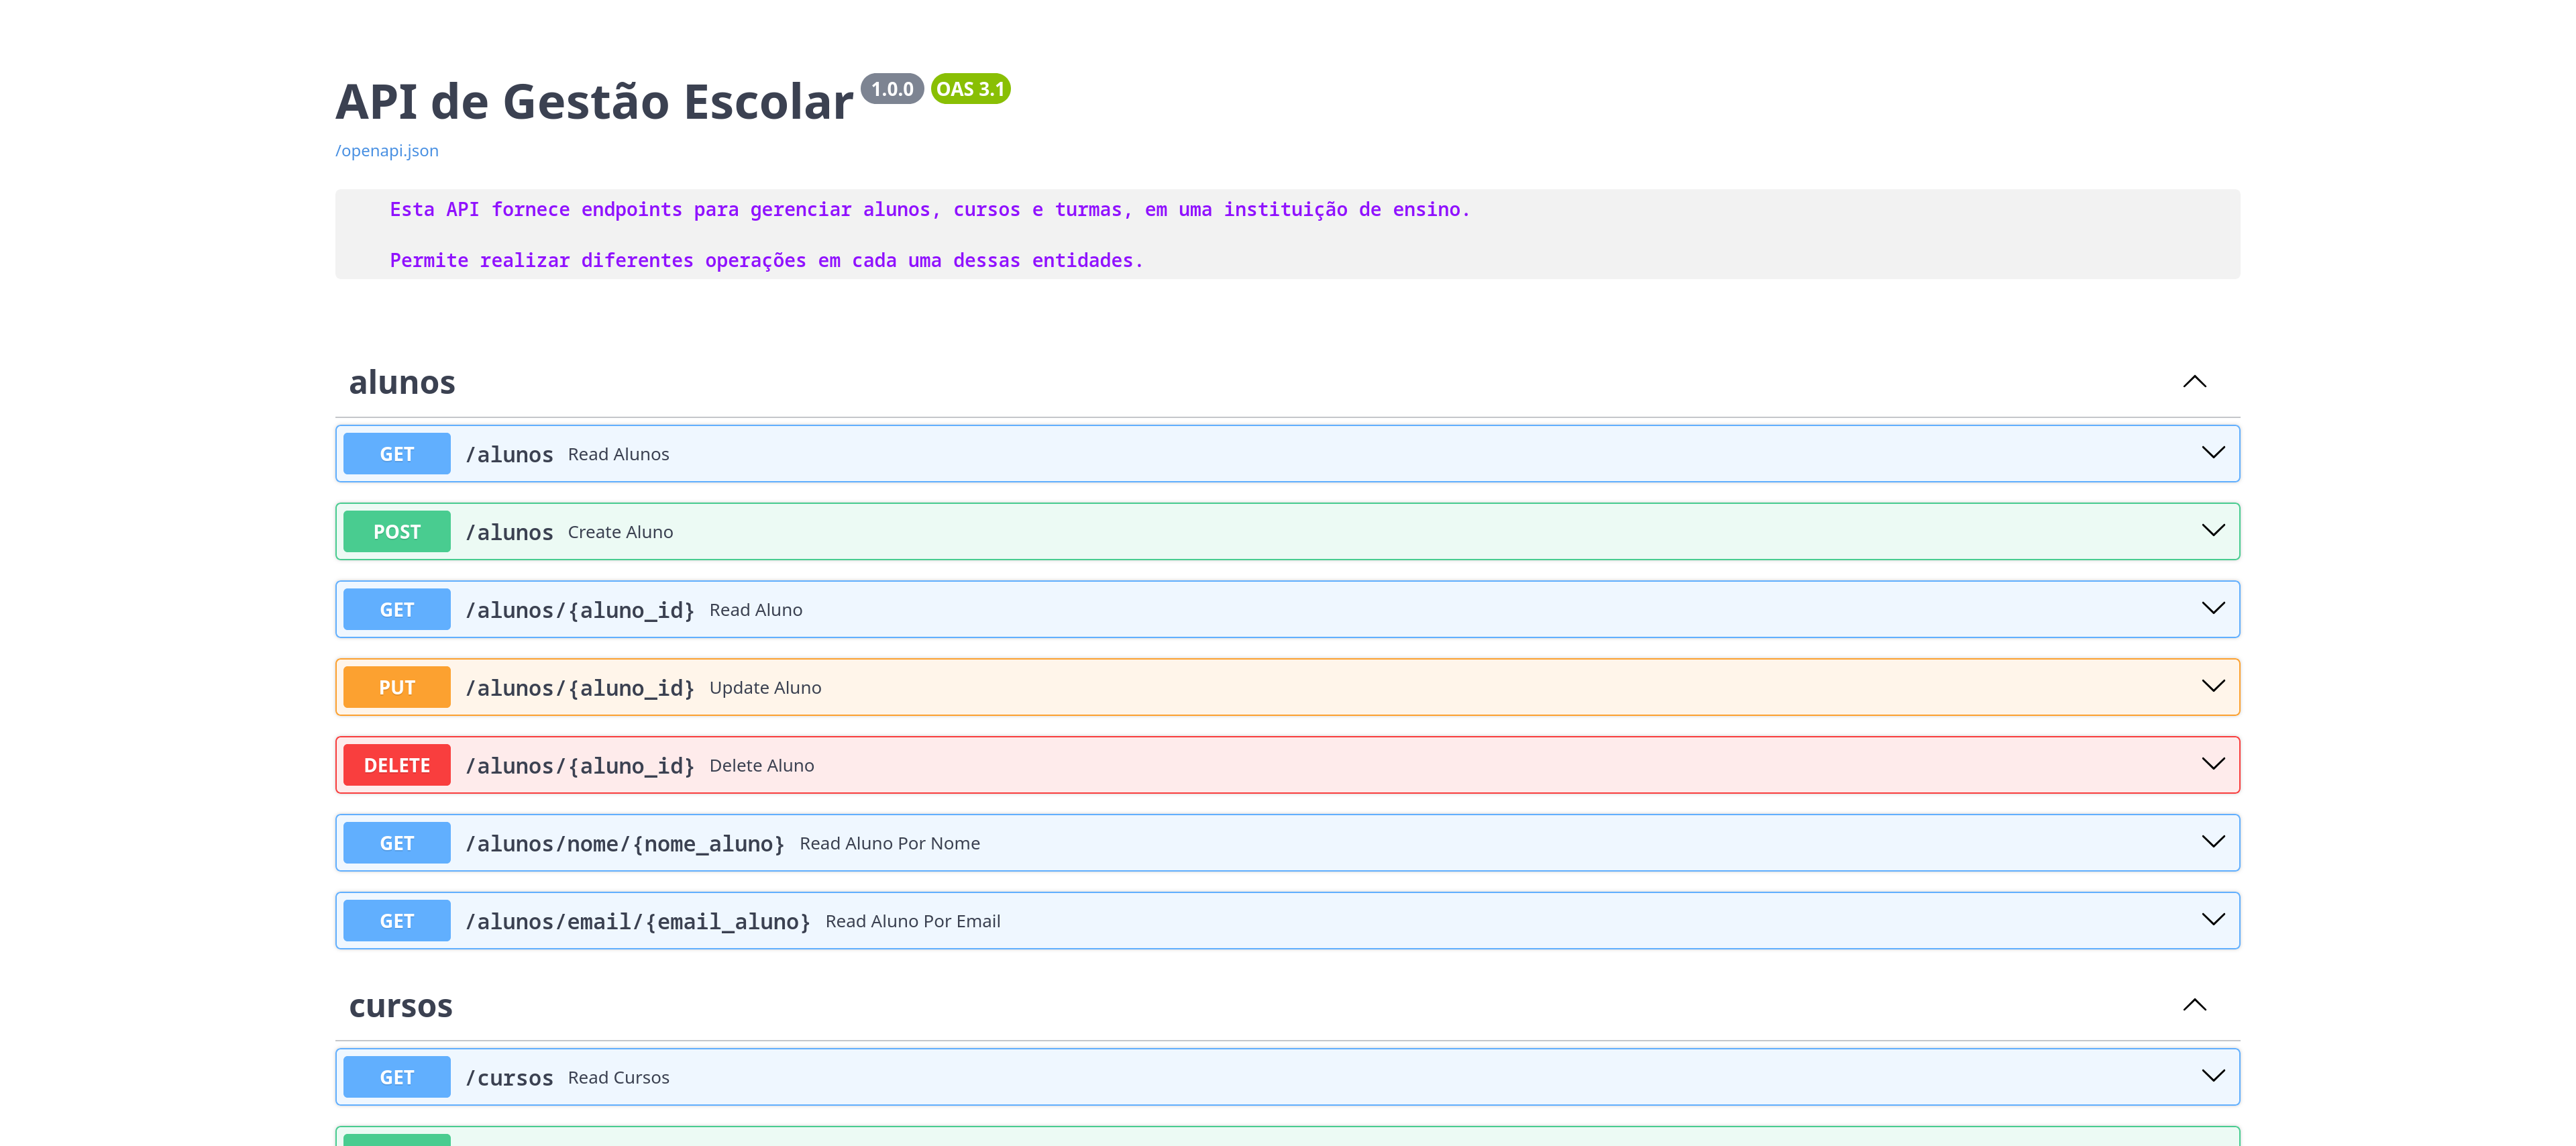Select the GET badge for /alunos/{aluno_id}

point(396,609)
